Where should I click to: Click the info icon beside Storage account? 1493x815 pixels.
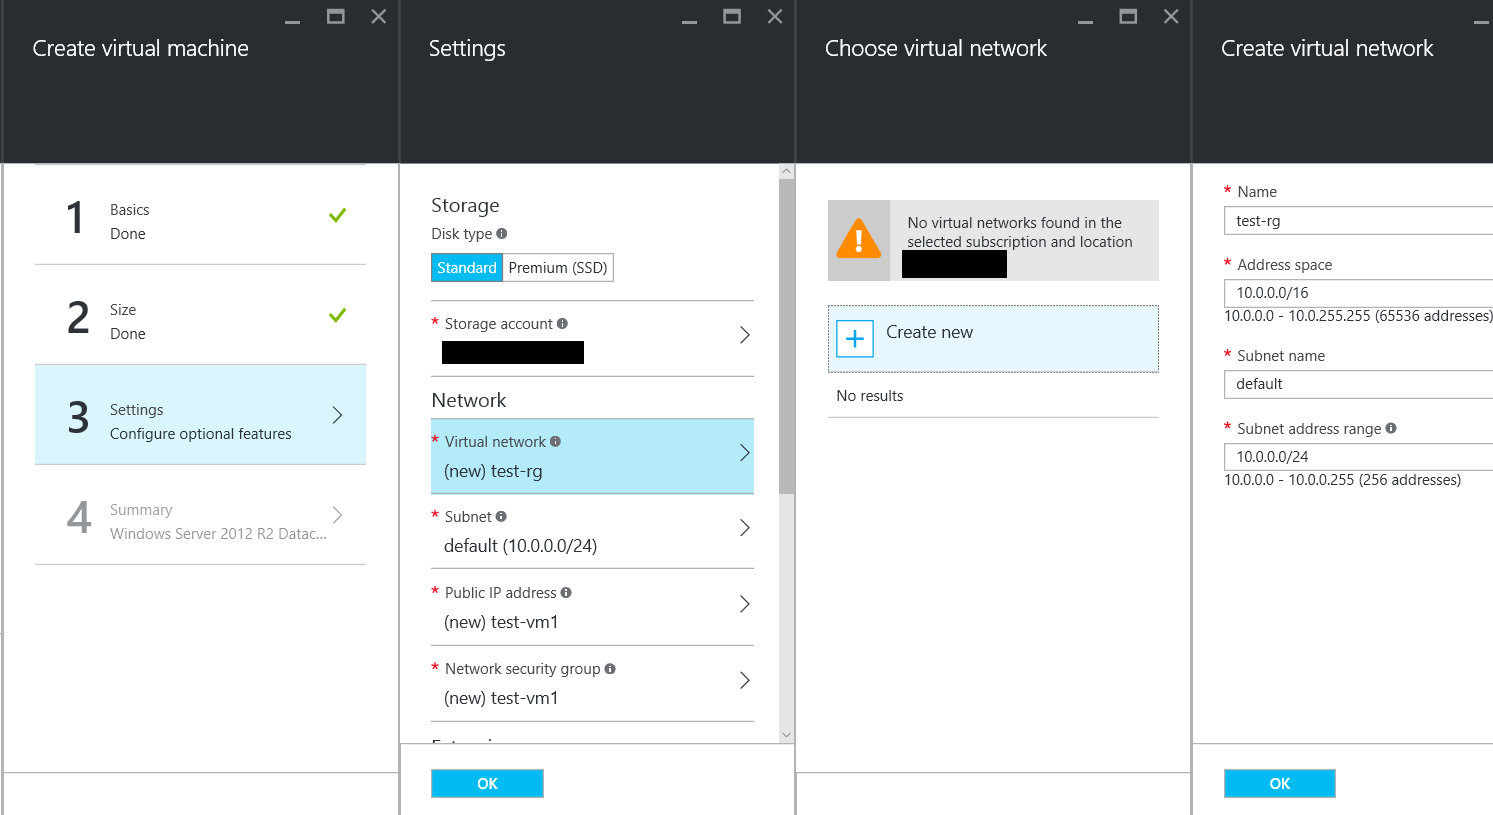click(561, 323)
